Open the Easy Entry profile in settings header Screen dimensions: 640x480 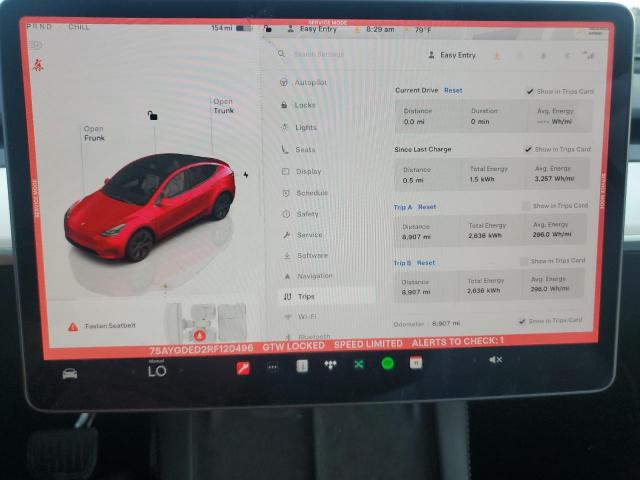pos(452,55)
